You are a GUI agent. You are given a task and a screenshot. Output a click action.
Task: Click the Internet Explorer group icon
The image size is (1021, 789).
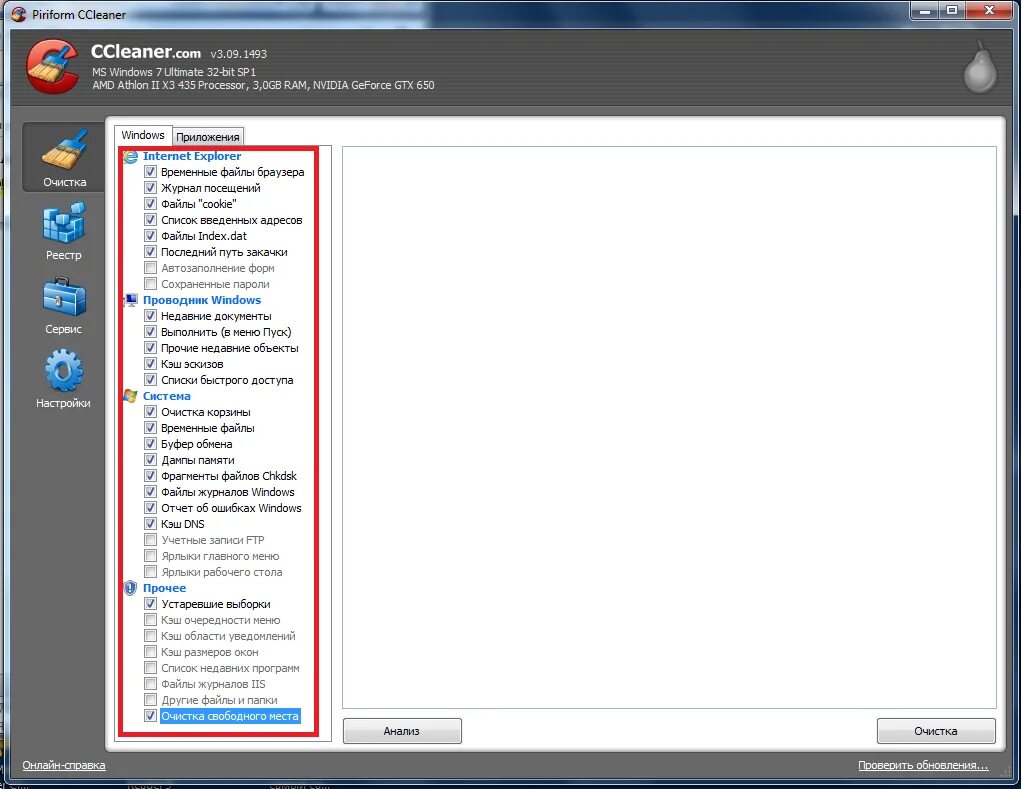(131, 156)
